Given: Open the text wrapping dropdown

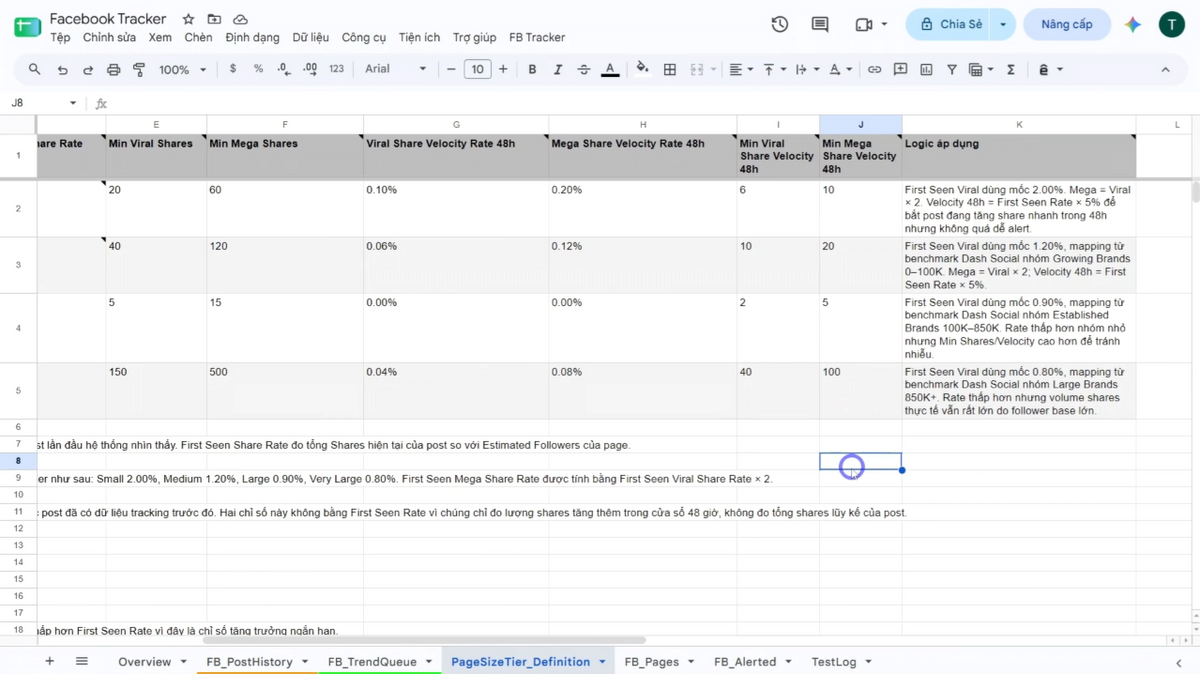Looking at the screenshot, I should pyautogui.click(x=806, y=69).
